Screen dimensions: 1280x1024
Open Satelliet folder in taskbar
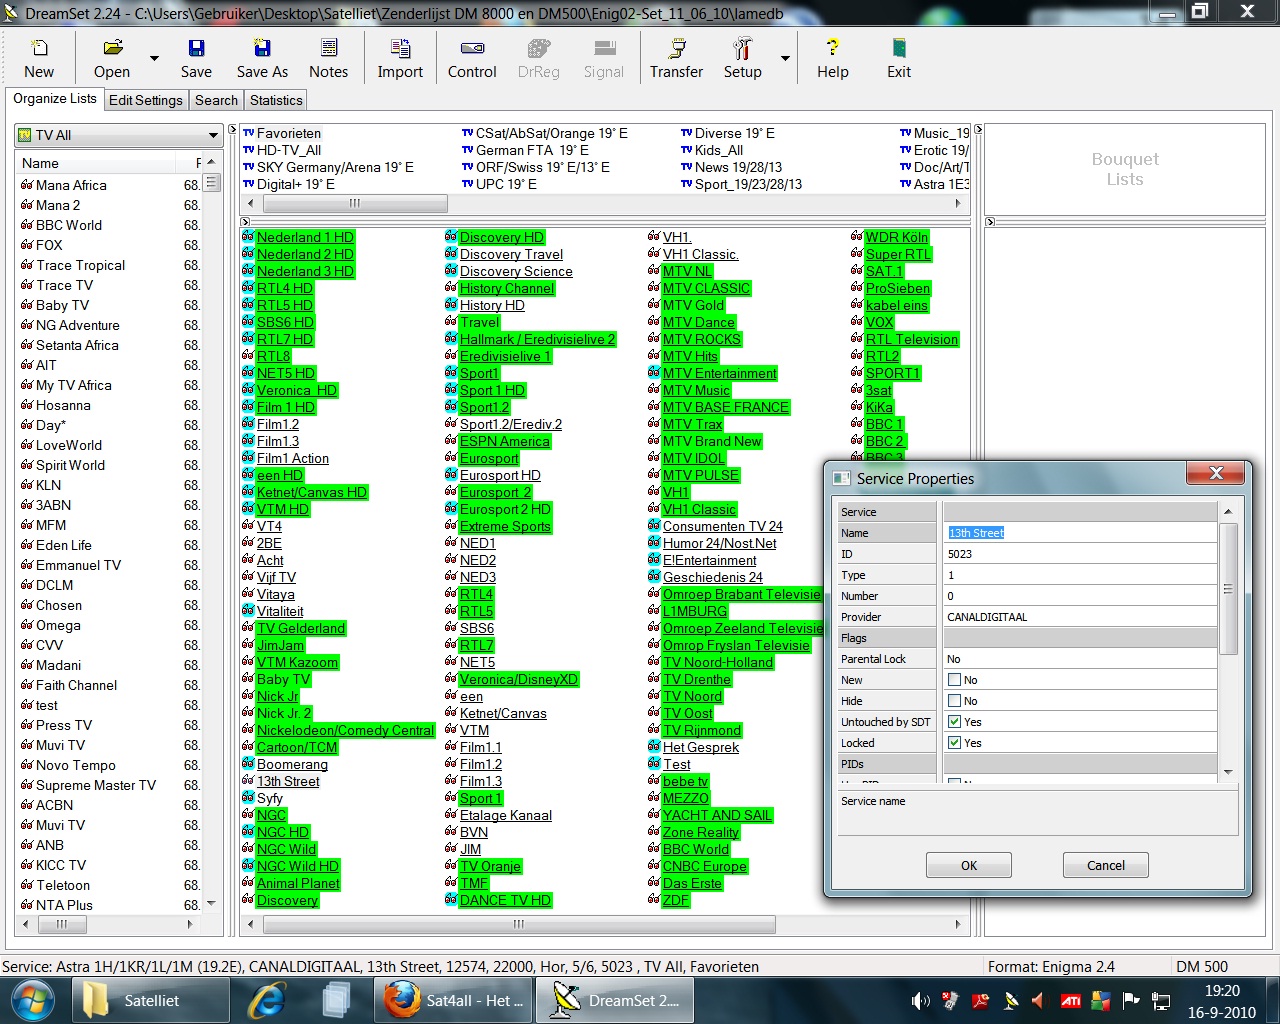coord(152,1000)
